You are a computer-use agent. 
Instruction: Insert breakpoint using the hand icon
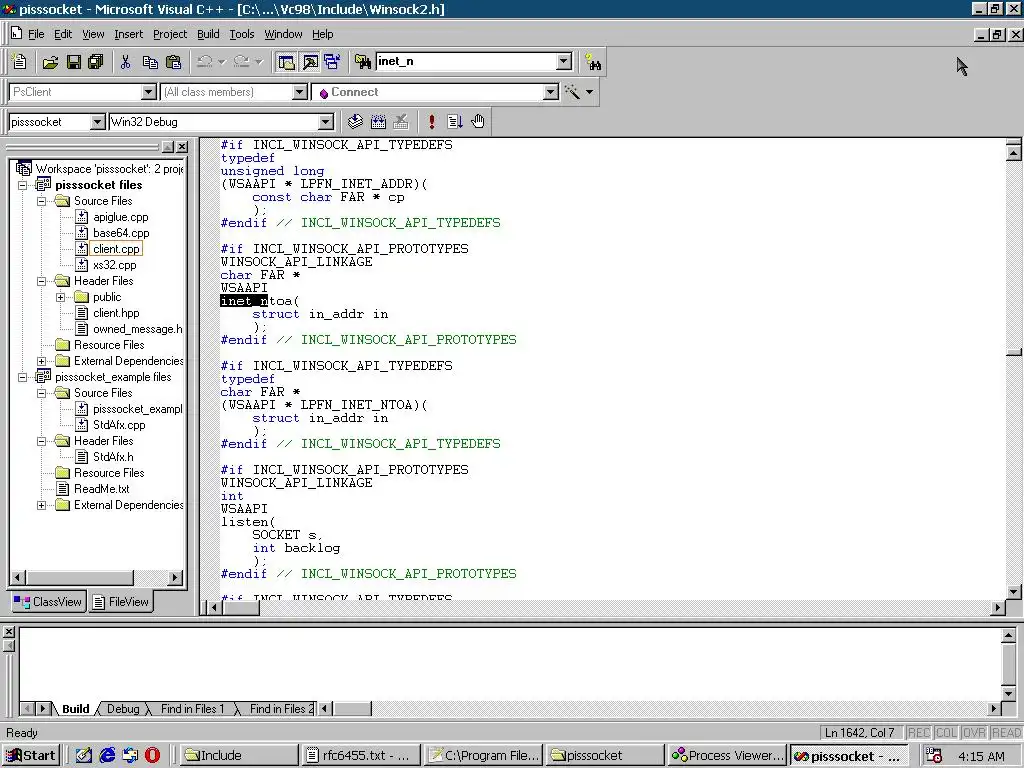point(478,121)
